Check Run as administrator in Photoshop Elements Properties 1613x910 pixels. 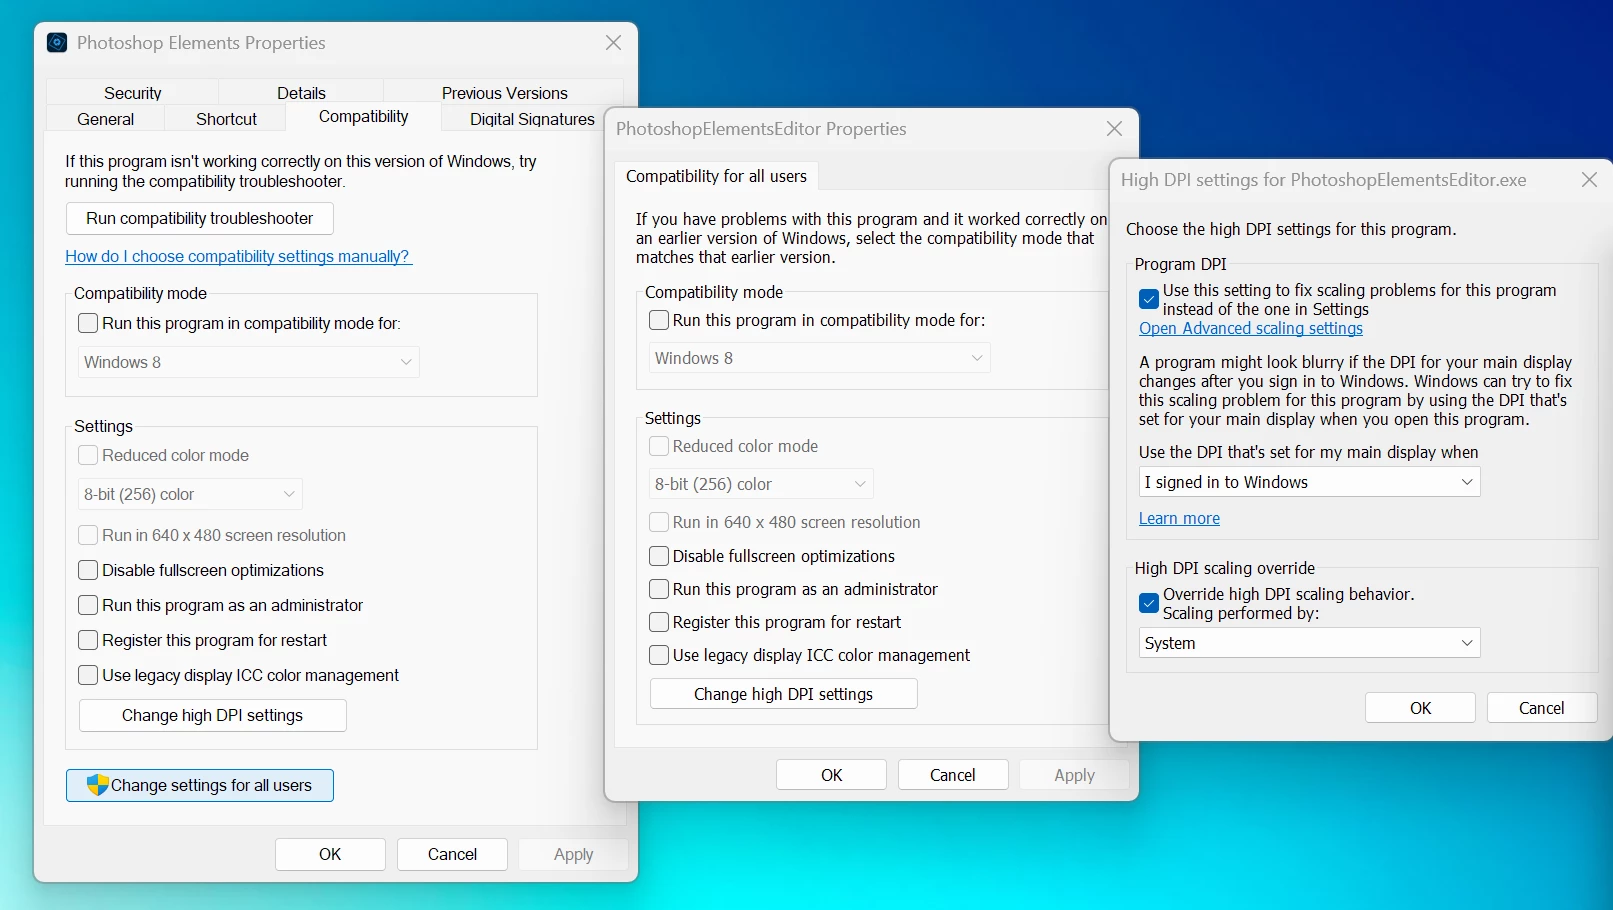[x=88, y=605]
